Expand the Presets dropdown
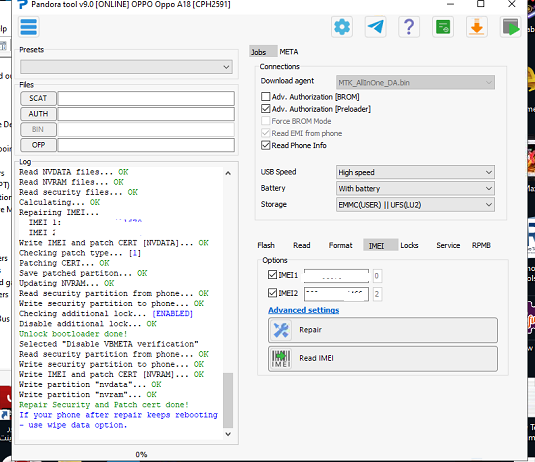Screen dimensions: 535x462 (127, 67)
